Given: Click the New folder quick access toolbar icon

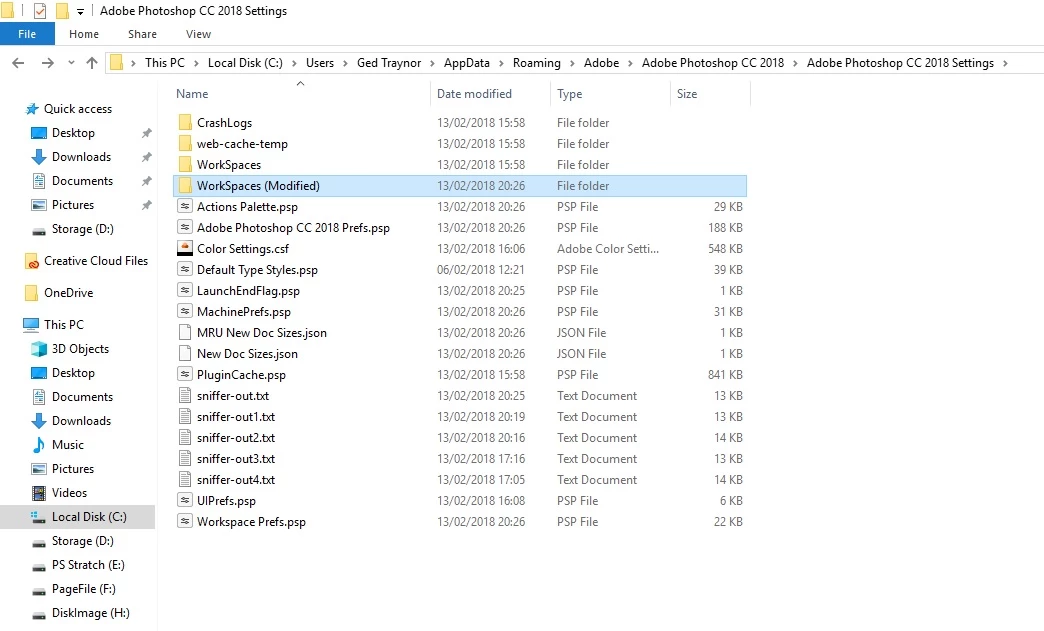Looking at the screenshot, I should point(62,11).
